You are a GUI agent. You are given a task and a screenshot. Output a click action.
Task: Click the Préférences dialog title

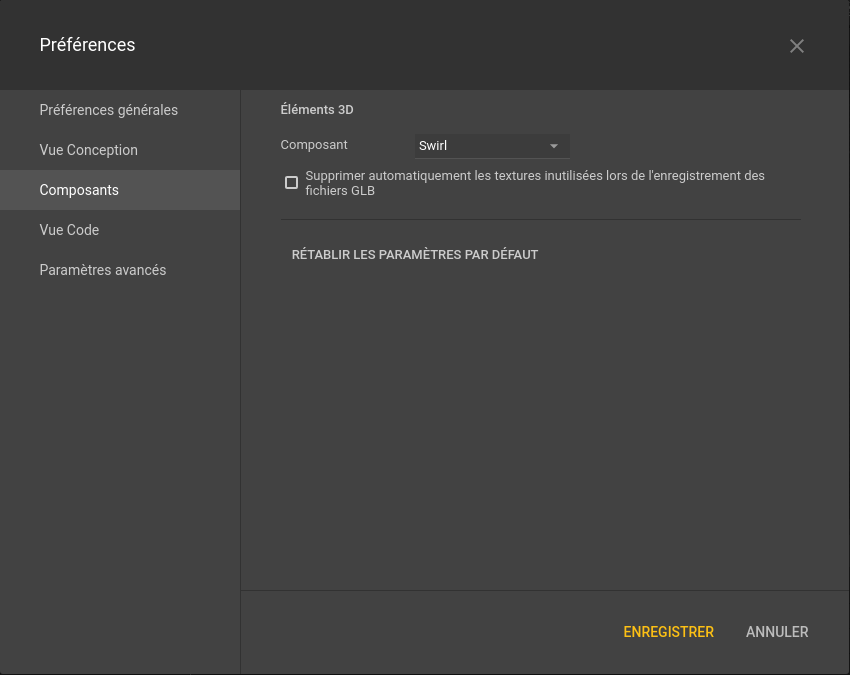(87, 45)
